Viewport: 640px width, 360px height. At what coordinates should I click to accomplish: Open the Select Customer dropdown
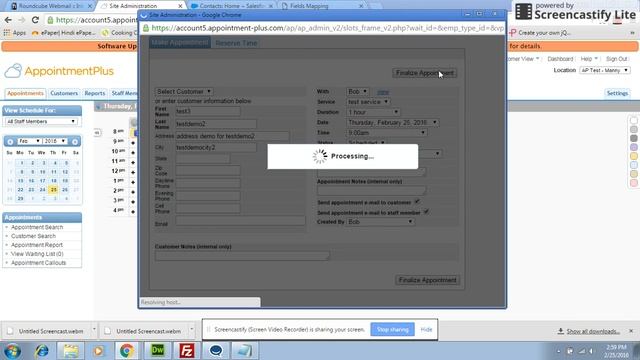(184, 91)
